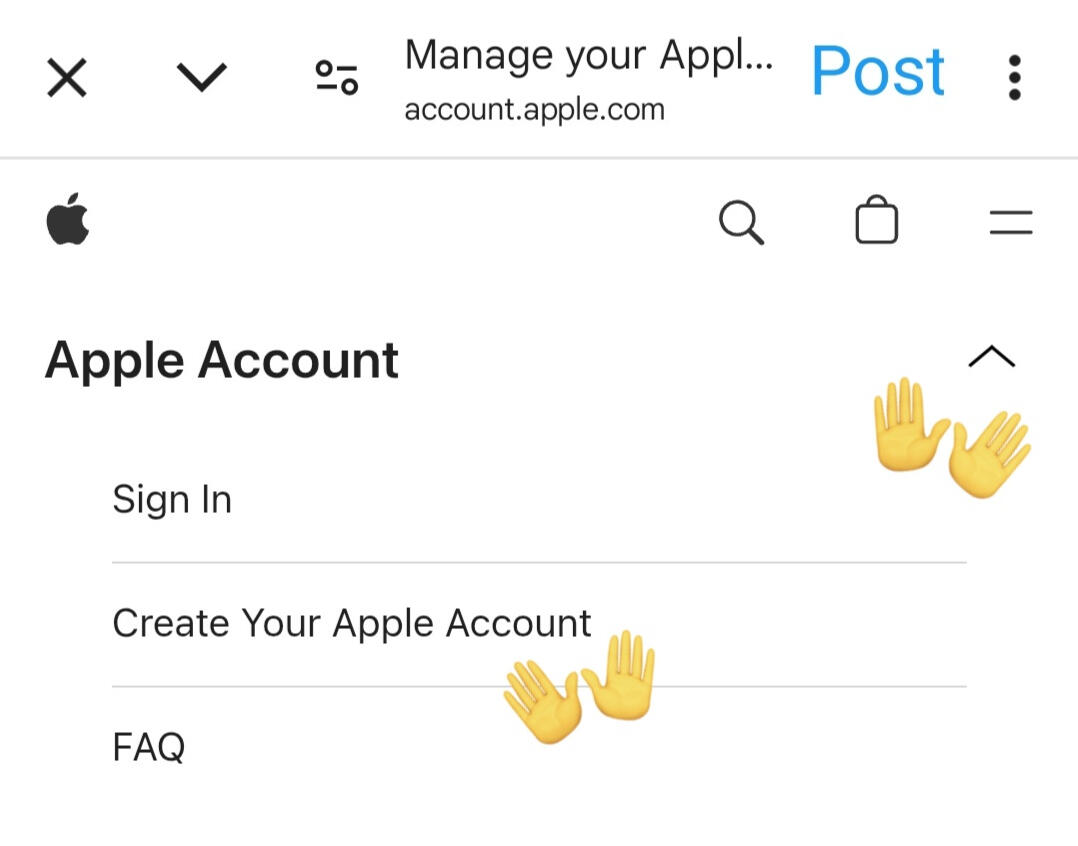Tap the downward chevron to minimize browser
The image size is (1078, 846).
tap(202, 77)
